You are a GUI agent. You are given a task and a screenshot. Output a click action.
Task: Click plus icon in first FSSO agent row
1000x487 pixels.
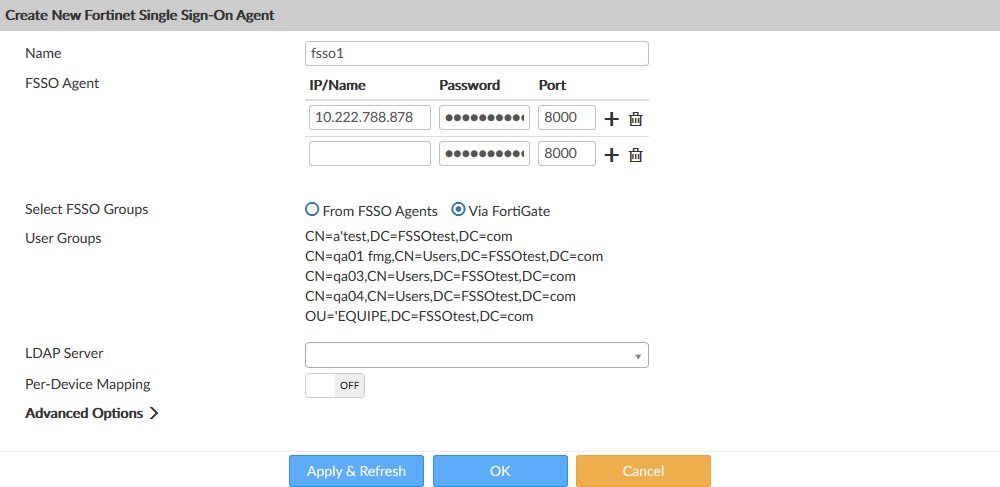click(x=612, y=119)
